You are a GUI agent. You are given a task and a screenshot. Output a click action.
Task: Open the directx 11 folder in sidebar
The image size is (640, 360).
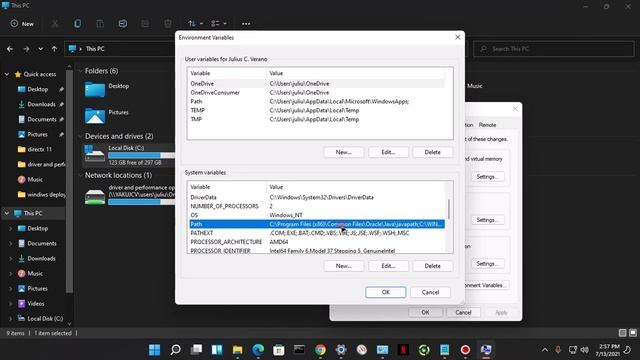[39, 149]
